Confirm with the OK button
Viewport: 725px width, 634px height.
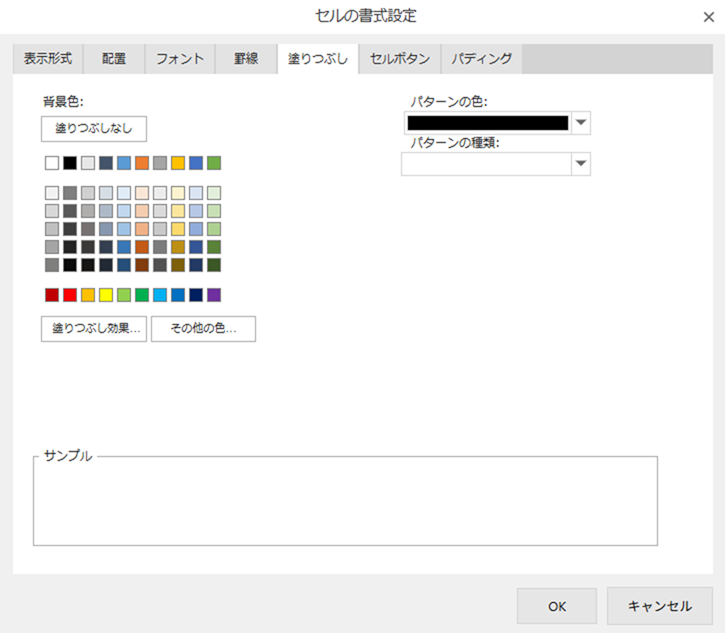coord(557,606)
